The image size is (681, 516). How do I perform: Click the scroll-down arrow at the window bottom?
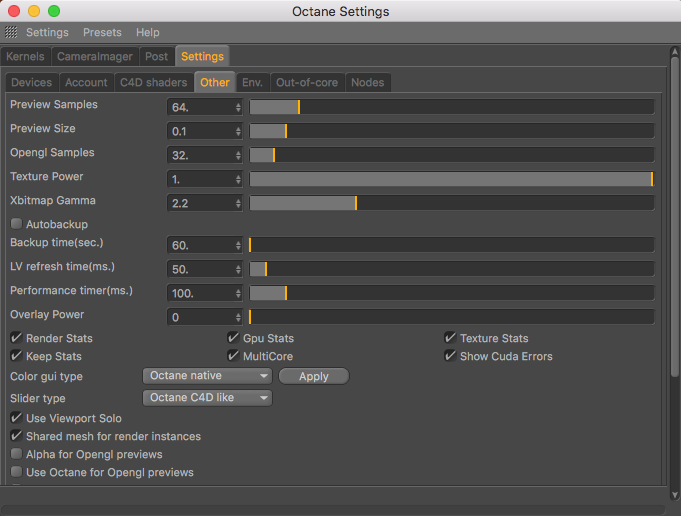click(672, 494)
